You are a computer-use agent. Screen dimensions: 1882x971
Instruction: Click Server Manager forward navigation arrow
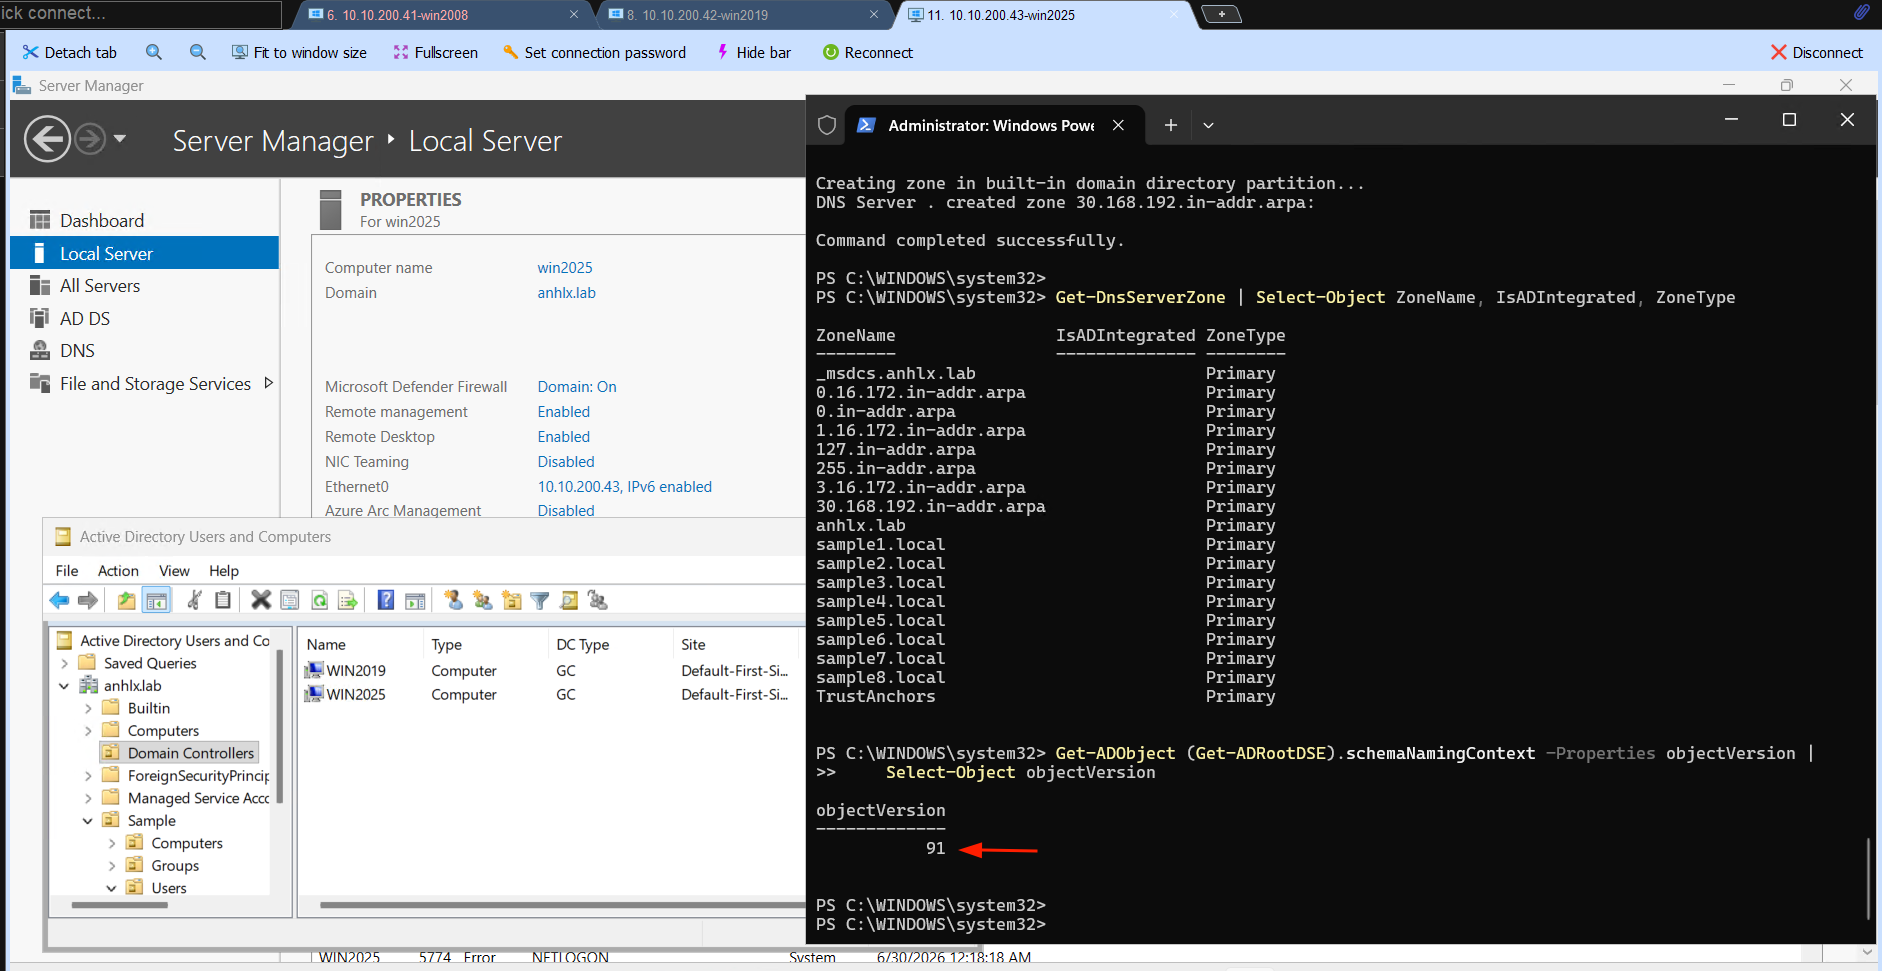90,139
